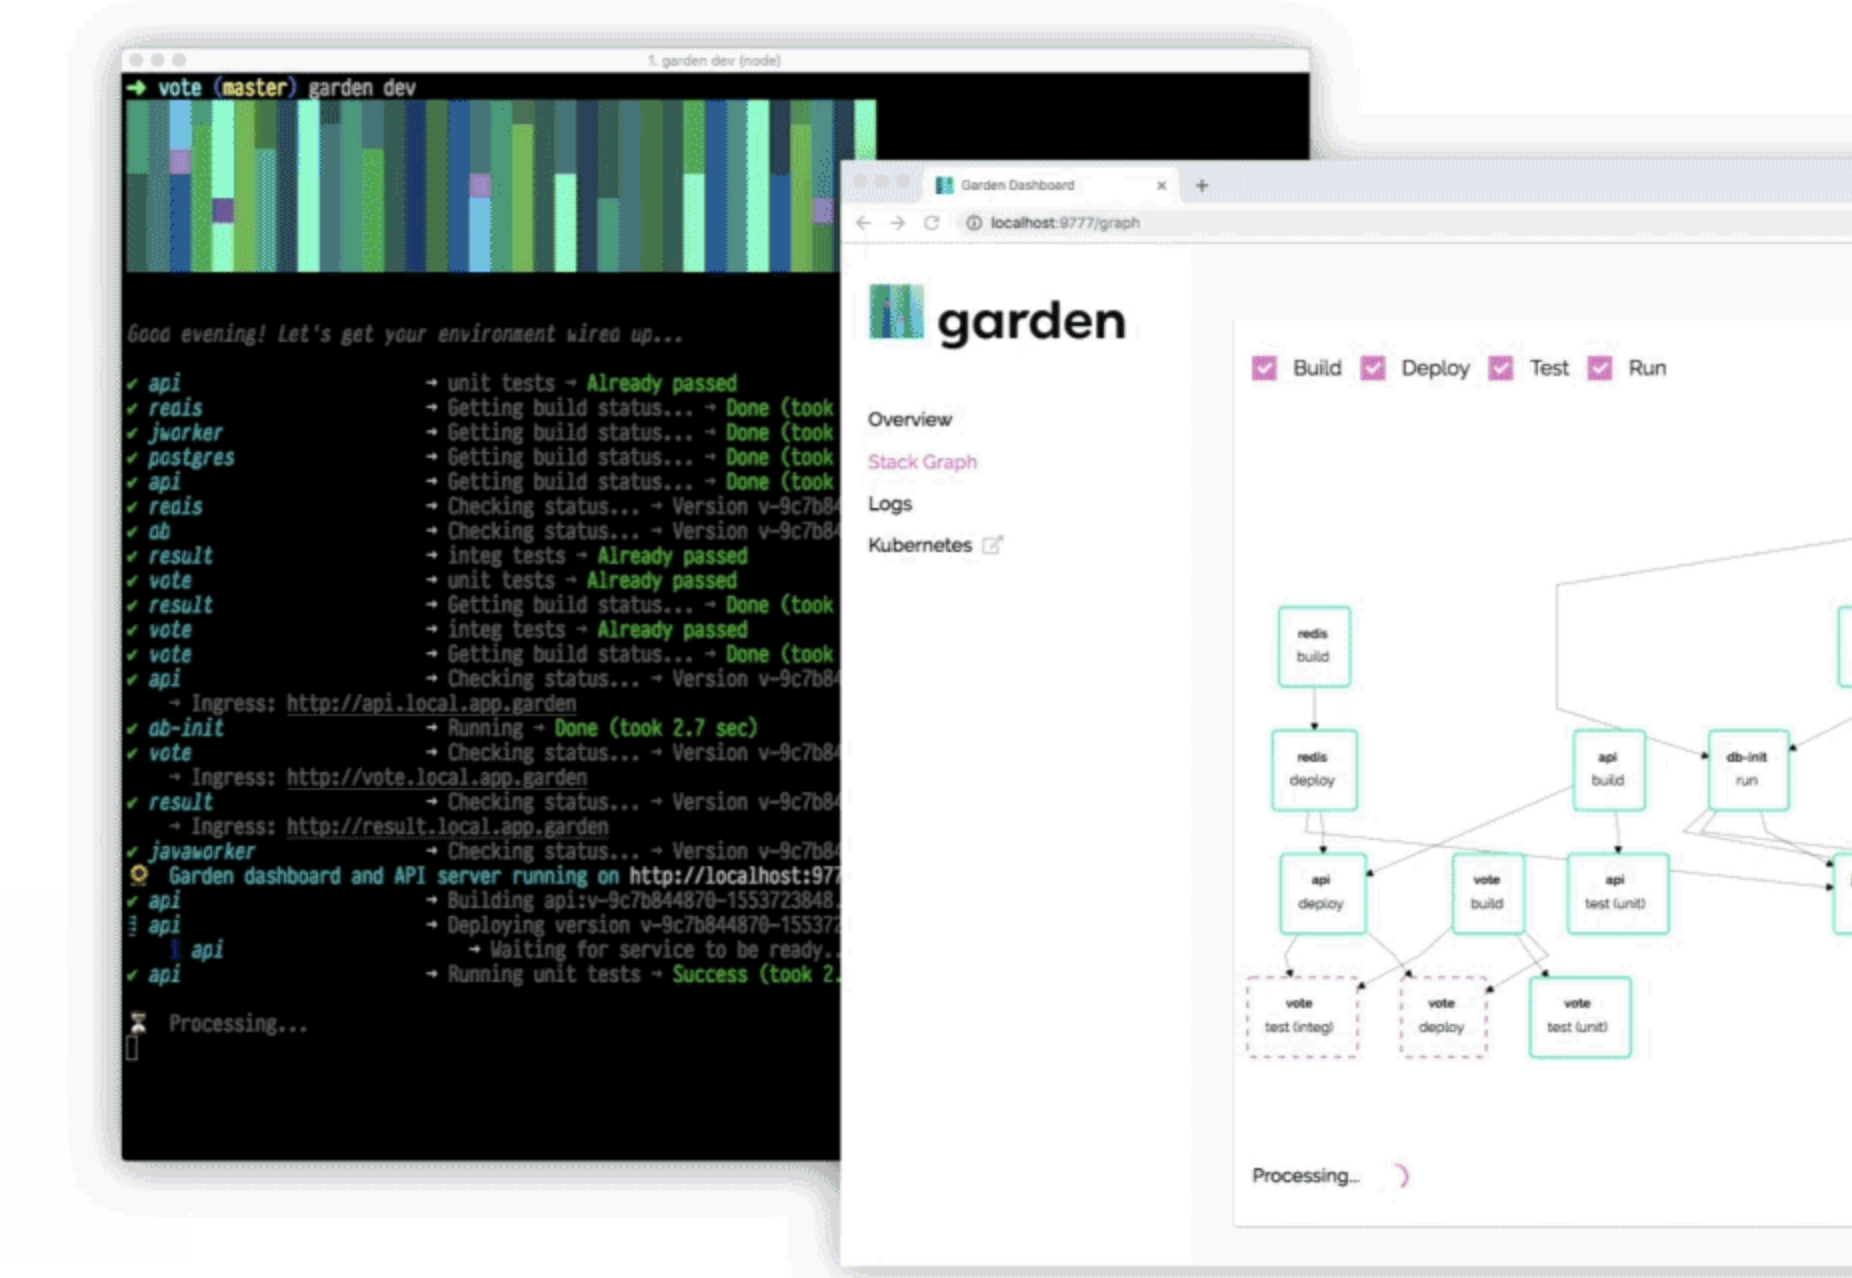1852x1278 pixels.
Task: Click the site info icon in address bar
Action: point(973,223)
